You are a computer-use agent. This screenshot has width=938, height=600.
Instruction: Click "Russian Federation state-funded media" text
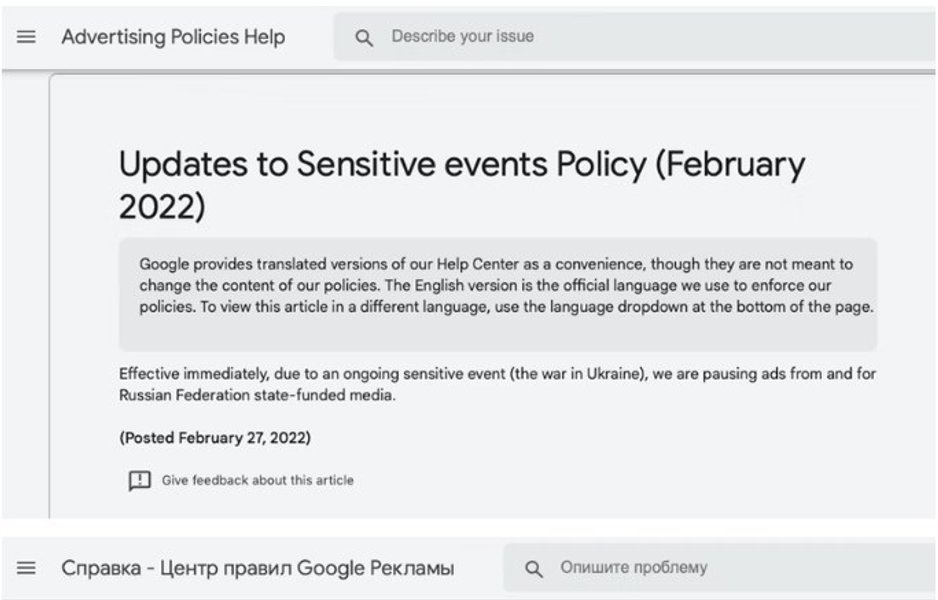[x=257, y=395]
